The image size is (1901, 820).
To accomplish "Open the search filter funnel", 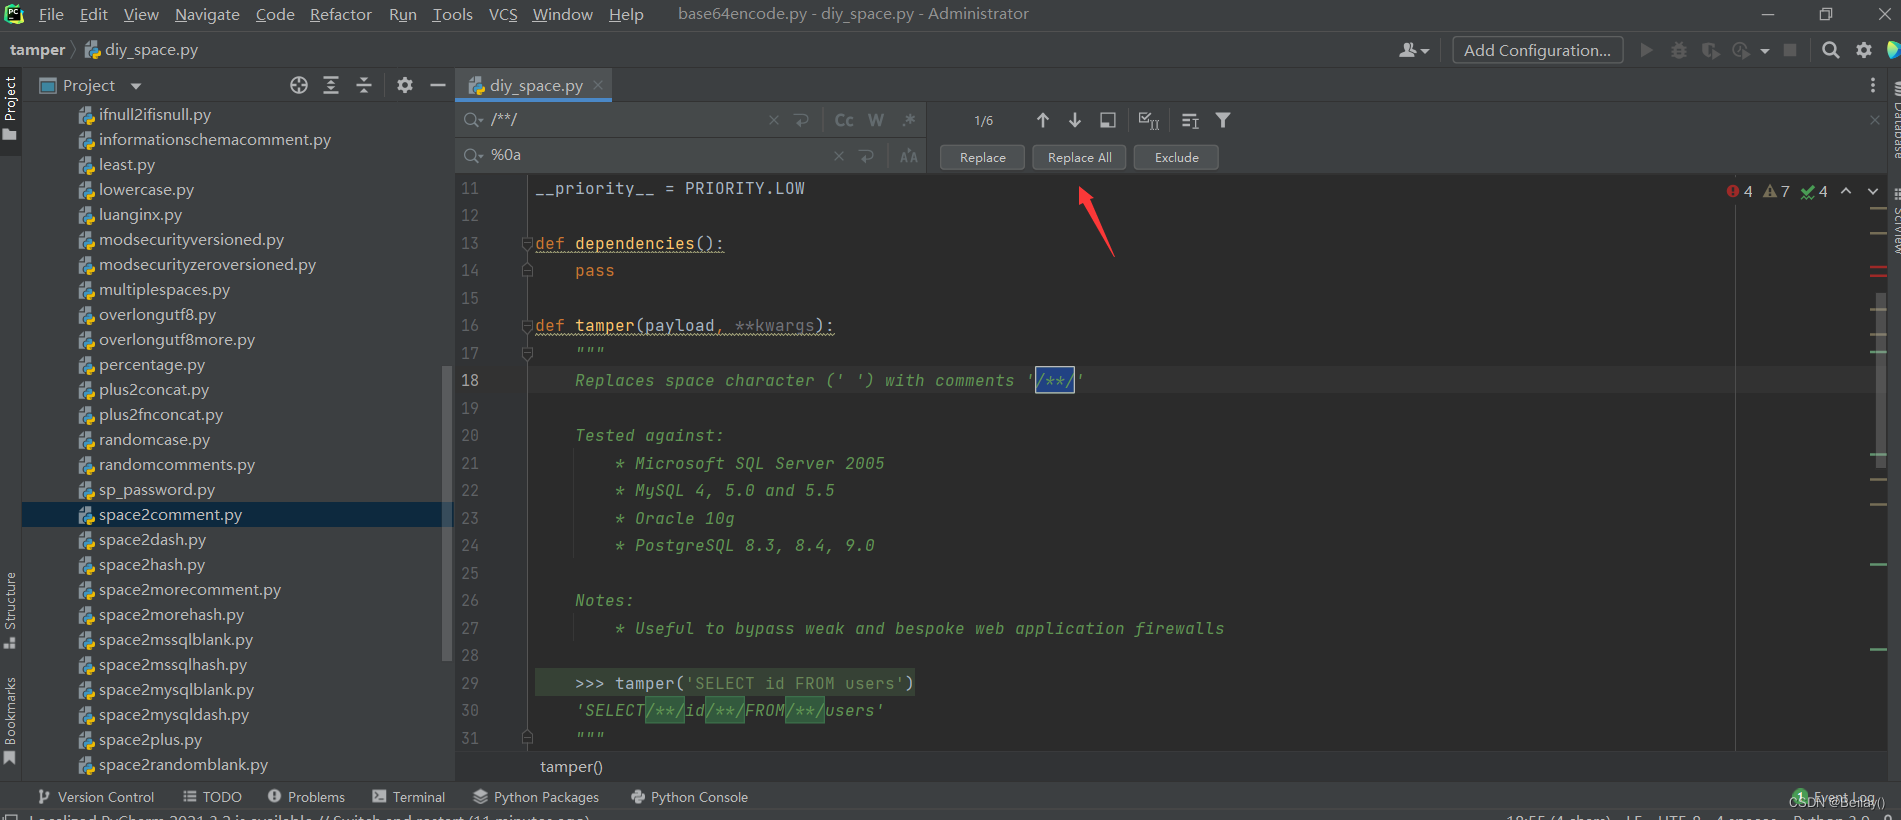I will tap(1223, 120).
